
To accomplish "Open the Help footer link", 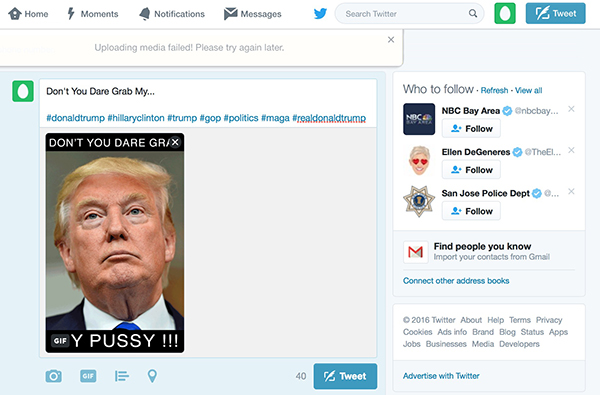I will 496,320.
